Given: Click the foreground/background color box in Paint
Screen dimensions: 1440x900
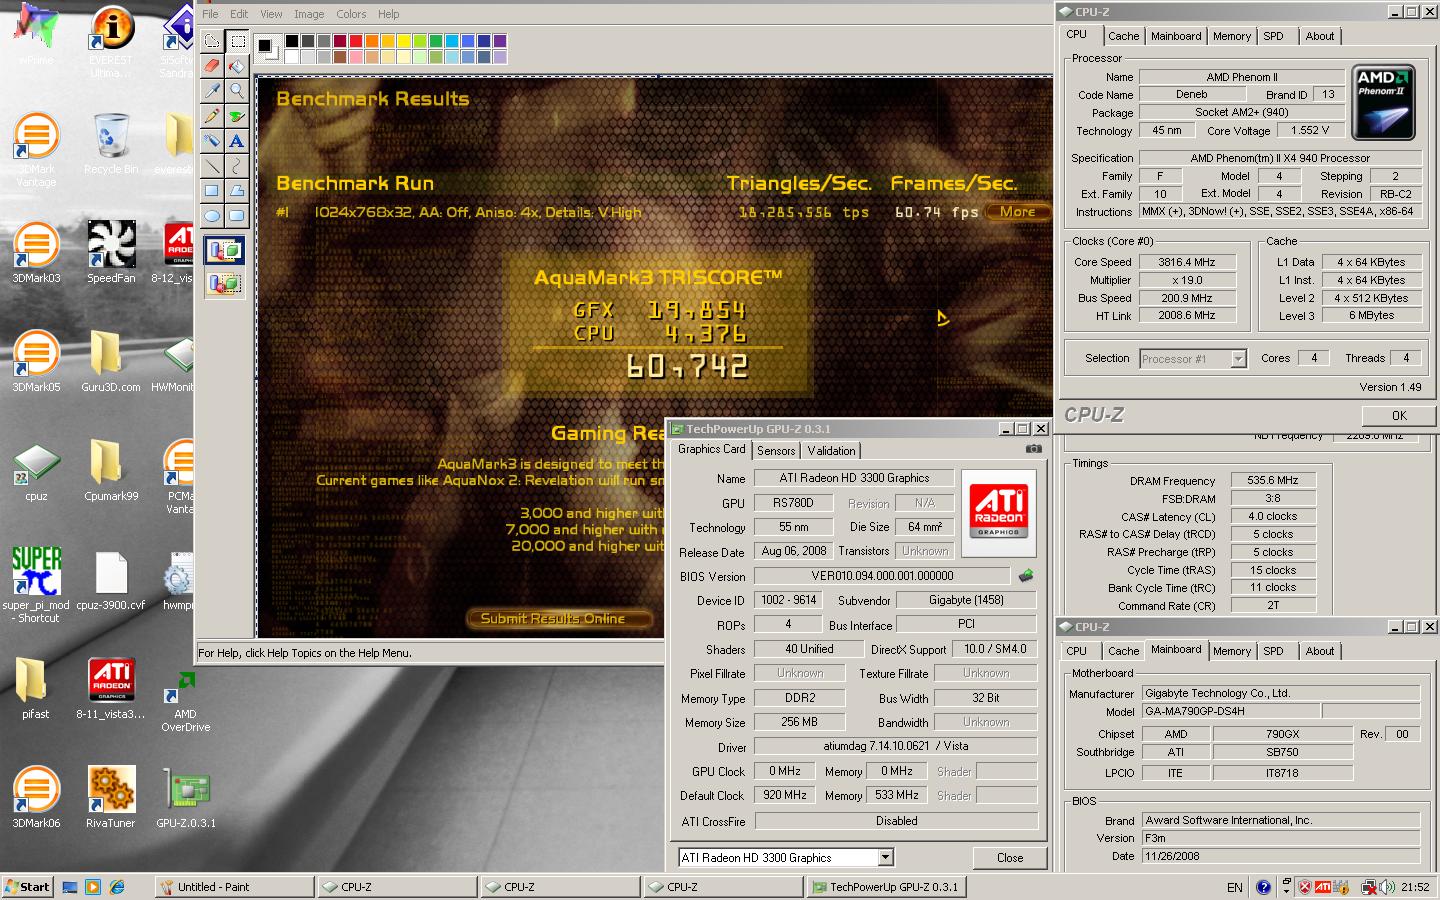Looking at the screenshot, I should click(x=267, y=47).
